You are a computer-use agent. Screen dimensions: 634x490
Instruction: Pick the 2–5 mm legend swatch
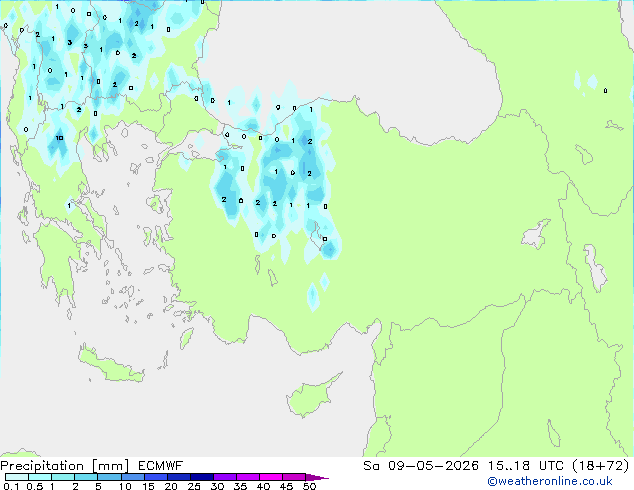[86, 477]
